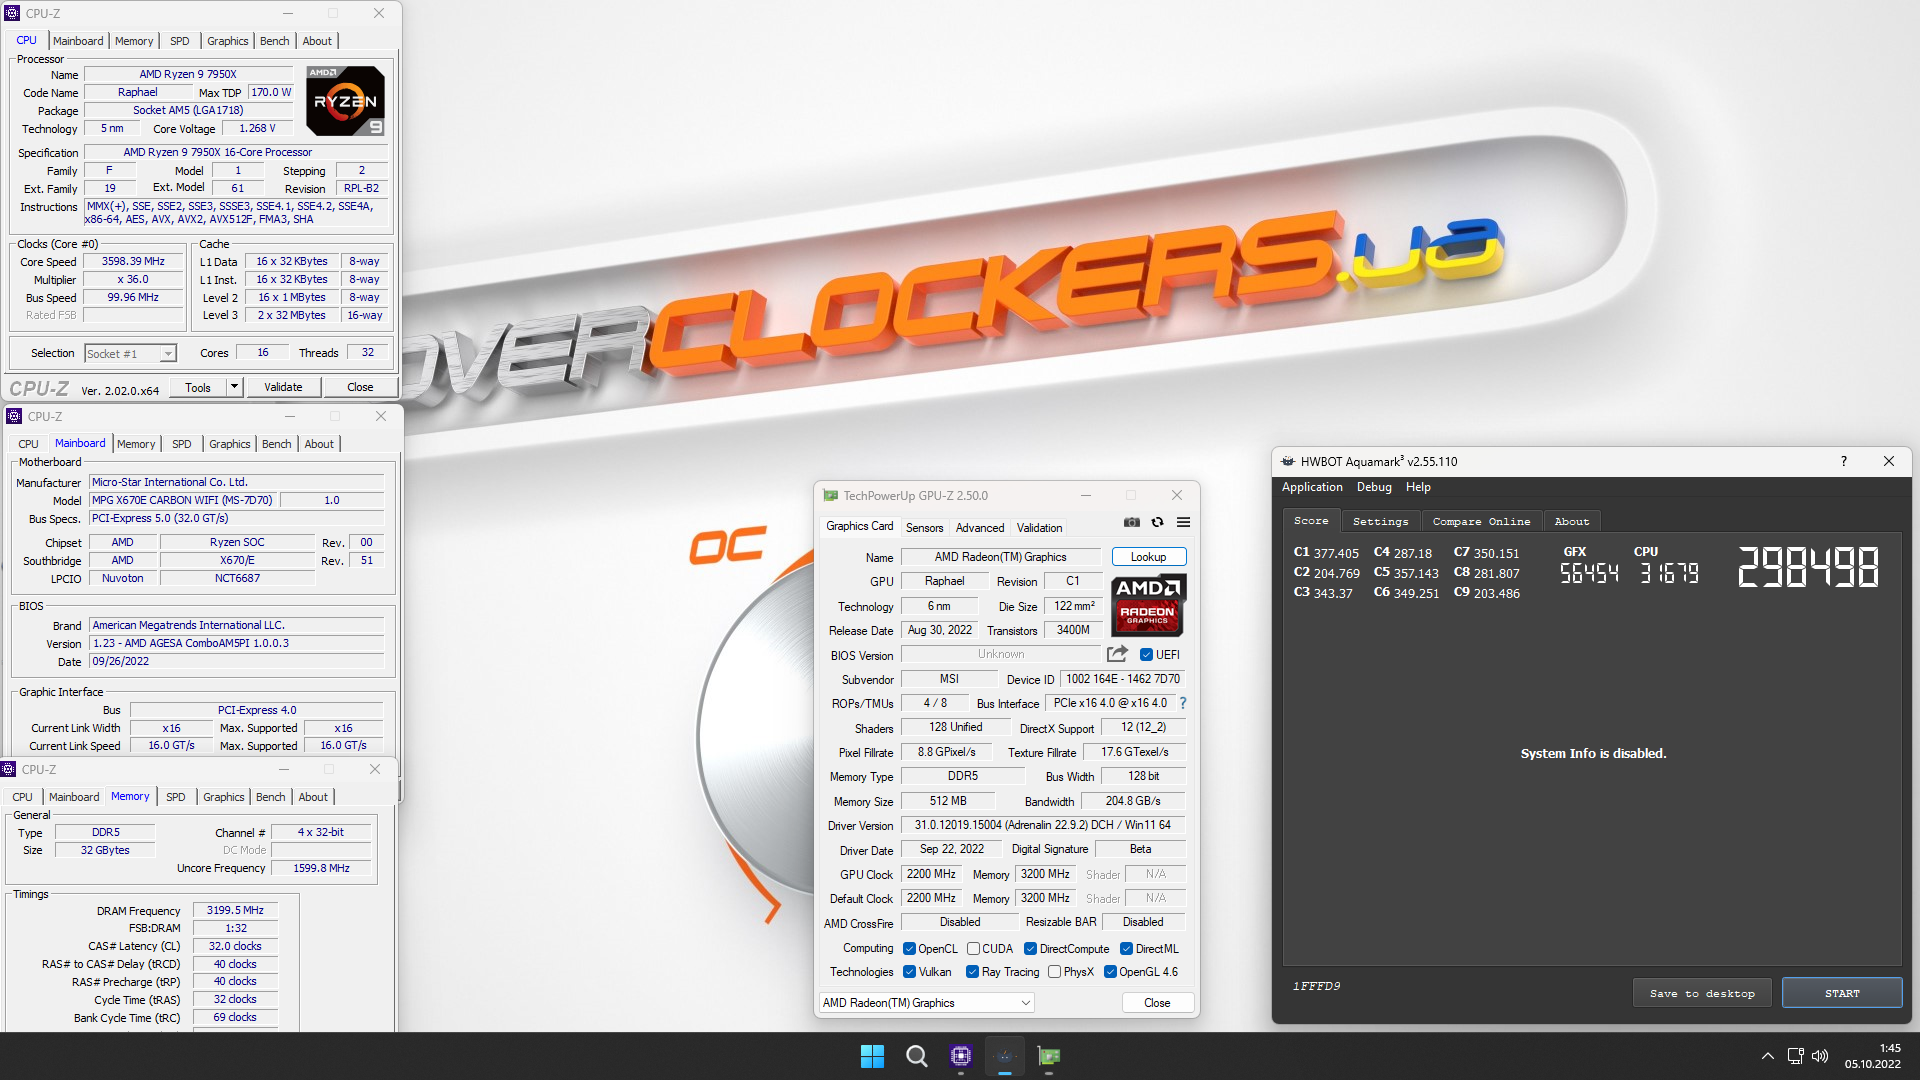Click the total score 298498 in Aquamark

pos(1808,568)
